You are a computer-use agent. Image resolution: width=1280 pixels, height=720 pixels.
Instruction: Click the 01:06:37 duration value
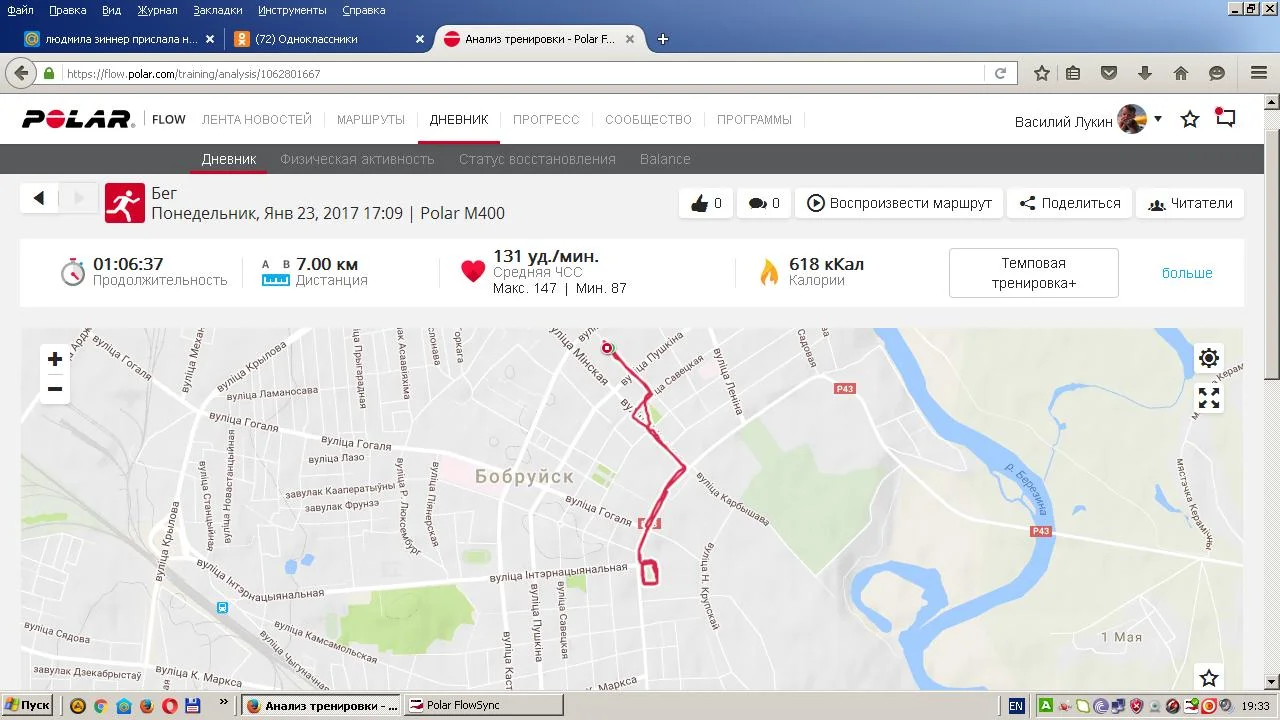coord(128,264)
